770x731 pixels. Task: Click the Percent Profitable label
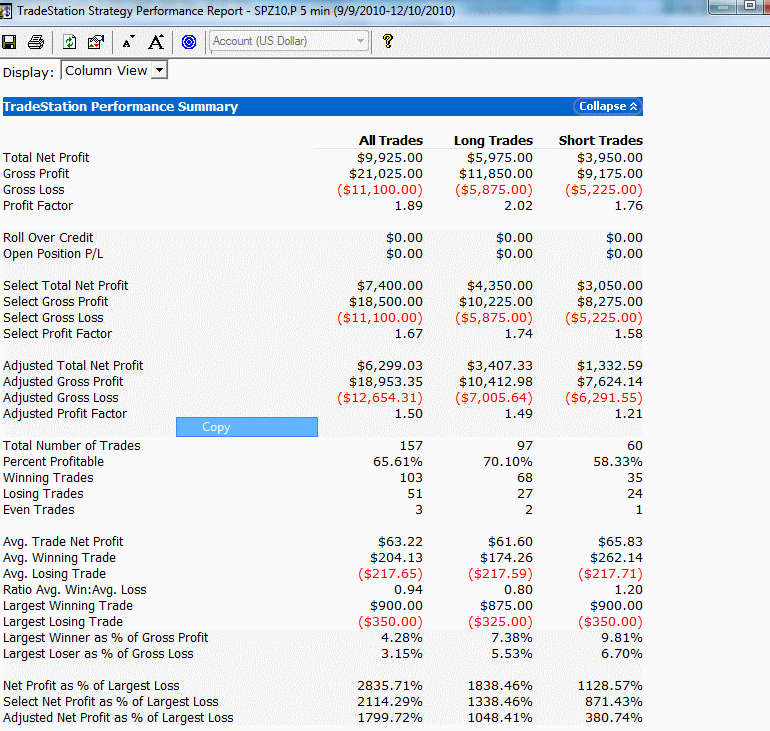[54, 462]
